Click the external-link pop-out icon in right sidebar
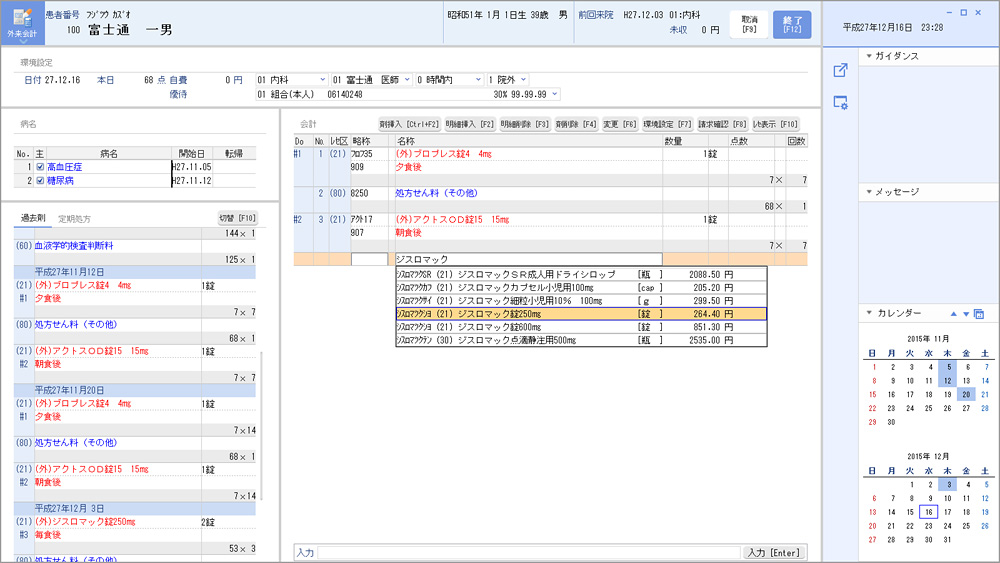The image size is (1000, 563). pos(840,70)
